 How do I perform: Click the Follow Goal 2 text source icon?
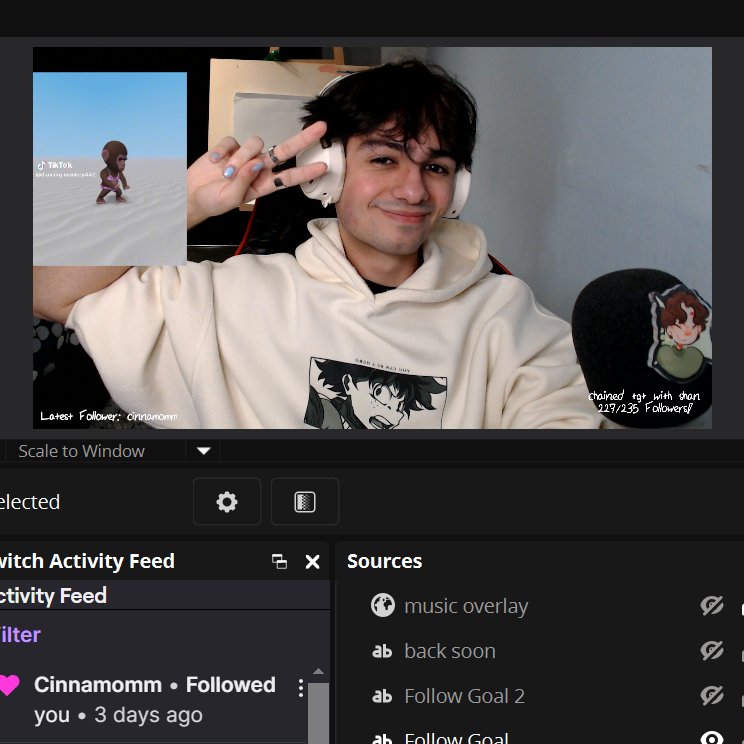tap(382, 696)
